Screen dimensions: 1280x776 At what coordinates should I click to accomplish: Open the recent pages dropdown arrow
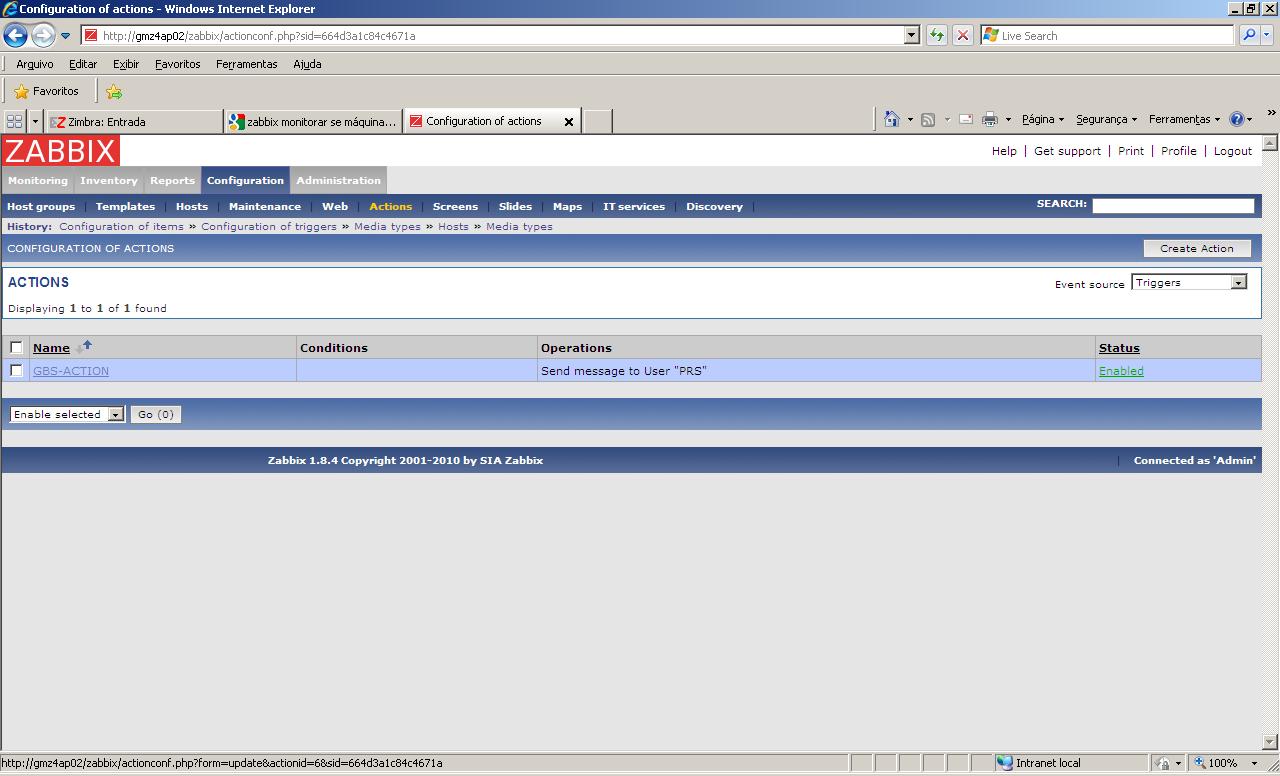[x=66, y=36]
